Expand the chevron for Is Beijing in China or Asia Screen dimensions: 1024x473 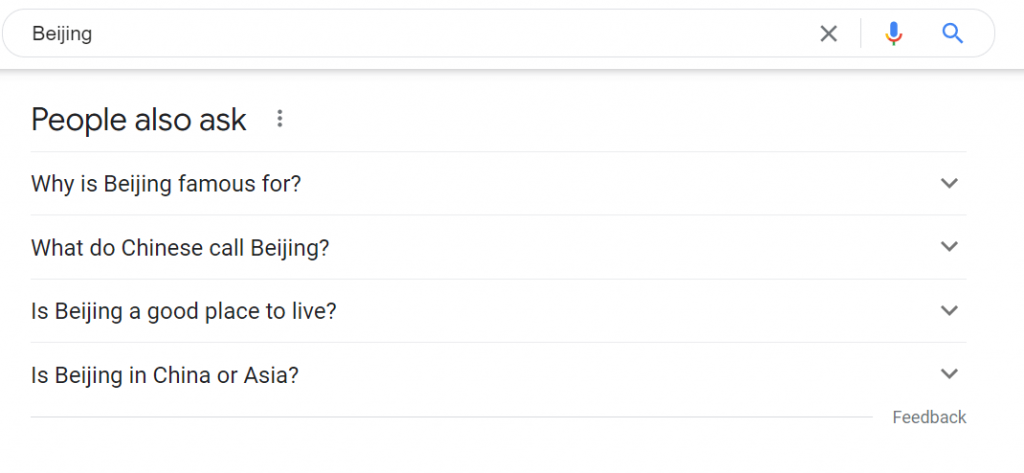coord(949,374)
